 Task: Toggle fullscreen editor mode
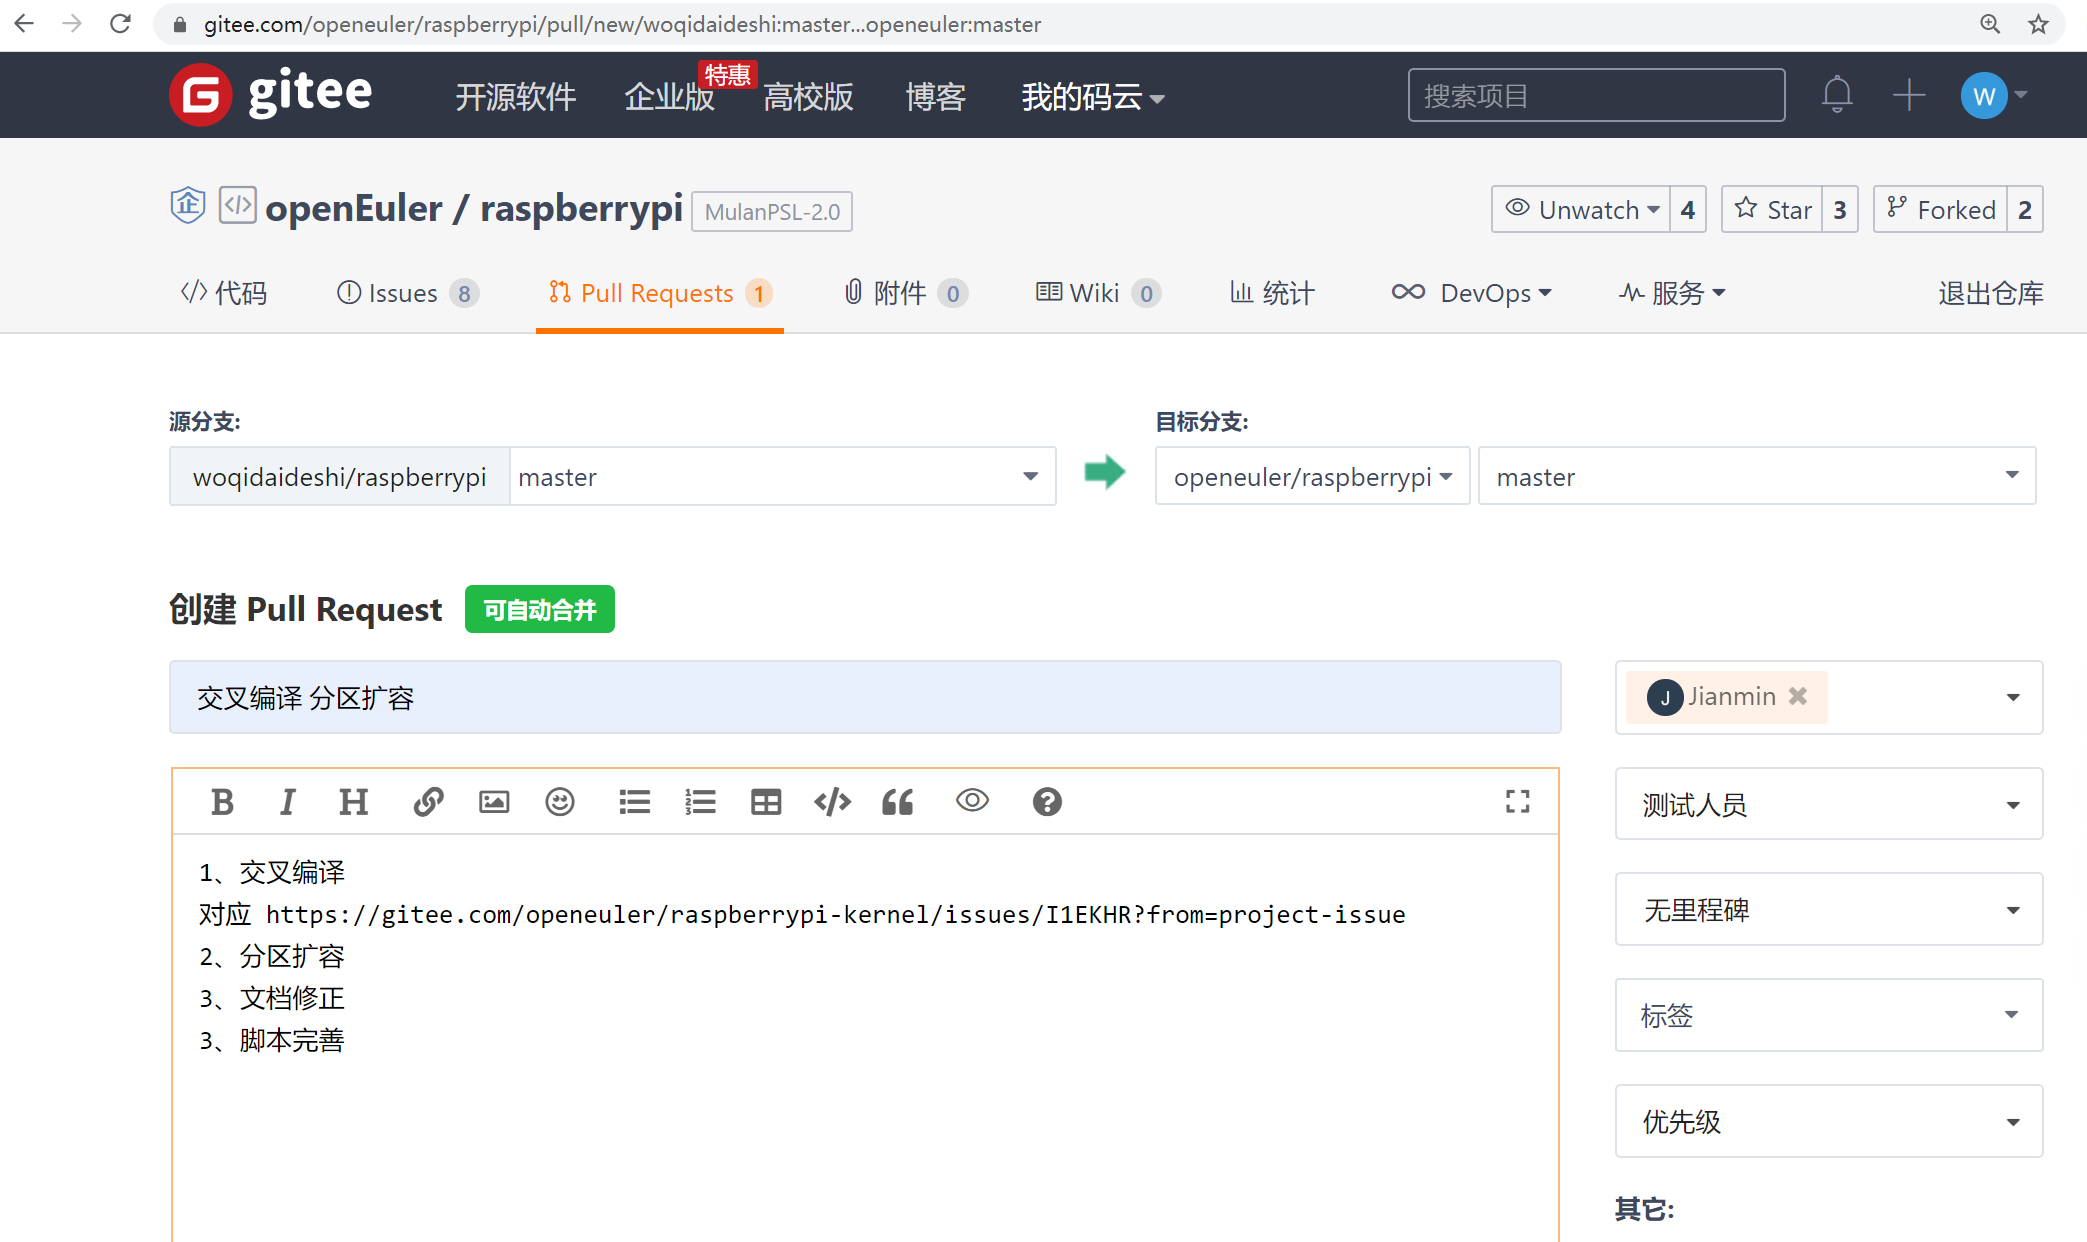tap(1517, 801)
